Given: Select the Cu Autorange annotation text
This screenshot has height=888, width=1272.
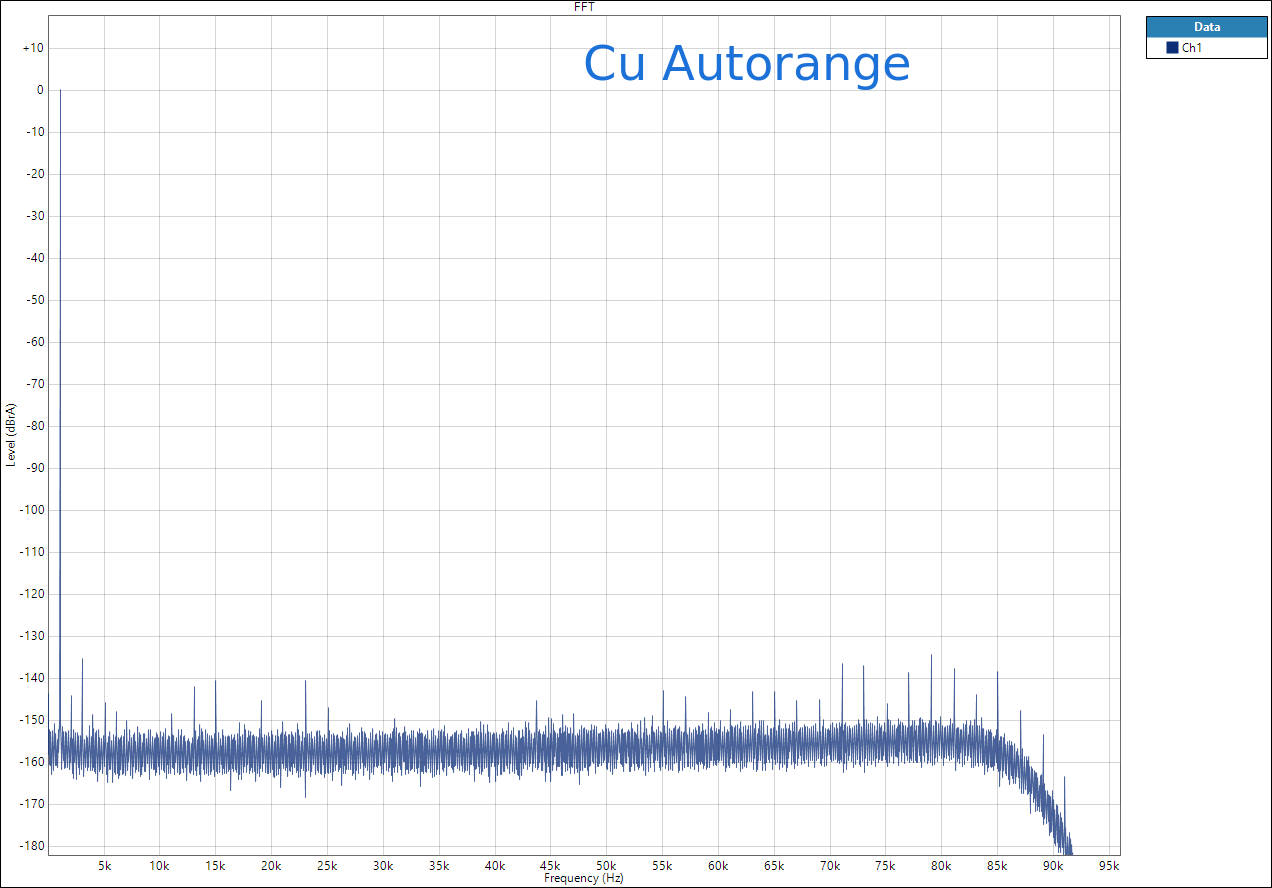Looking at the screenshot, I should [x=746, y=64].
